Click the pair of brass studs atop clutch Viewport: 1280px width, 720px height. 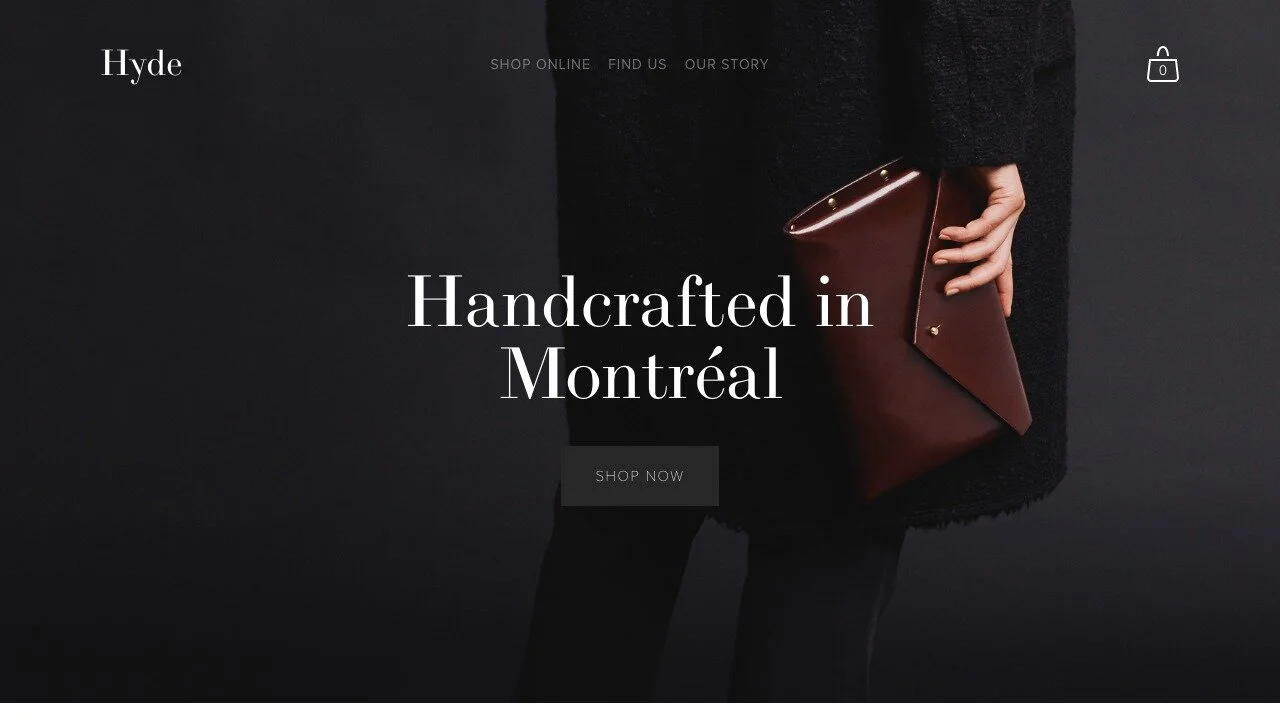pos(856,187)
